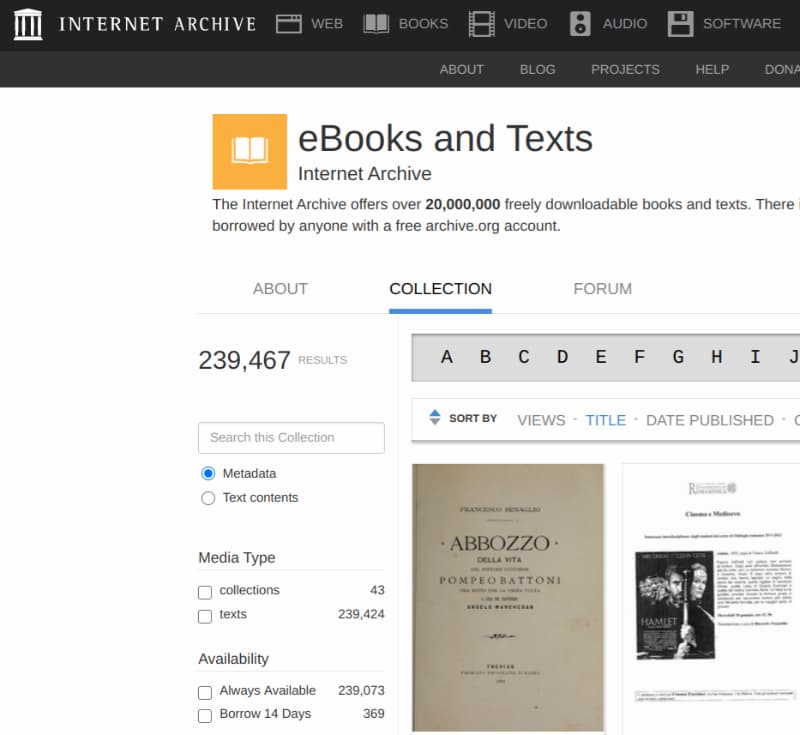Enable the texts media type checkbox
This screenshot has height=735, width=800.
pos(205,616)
